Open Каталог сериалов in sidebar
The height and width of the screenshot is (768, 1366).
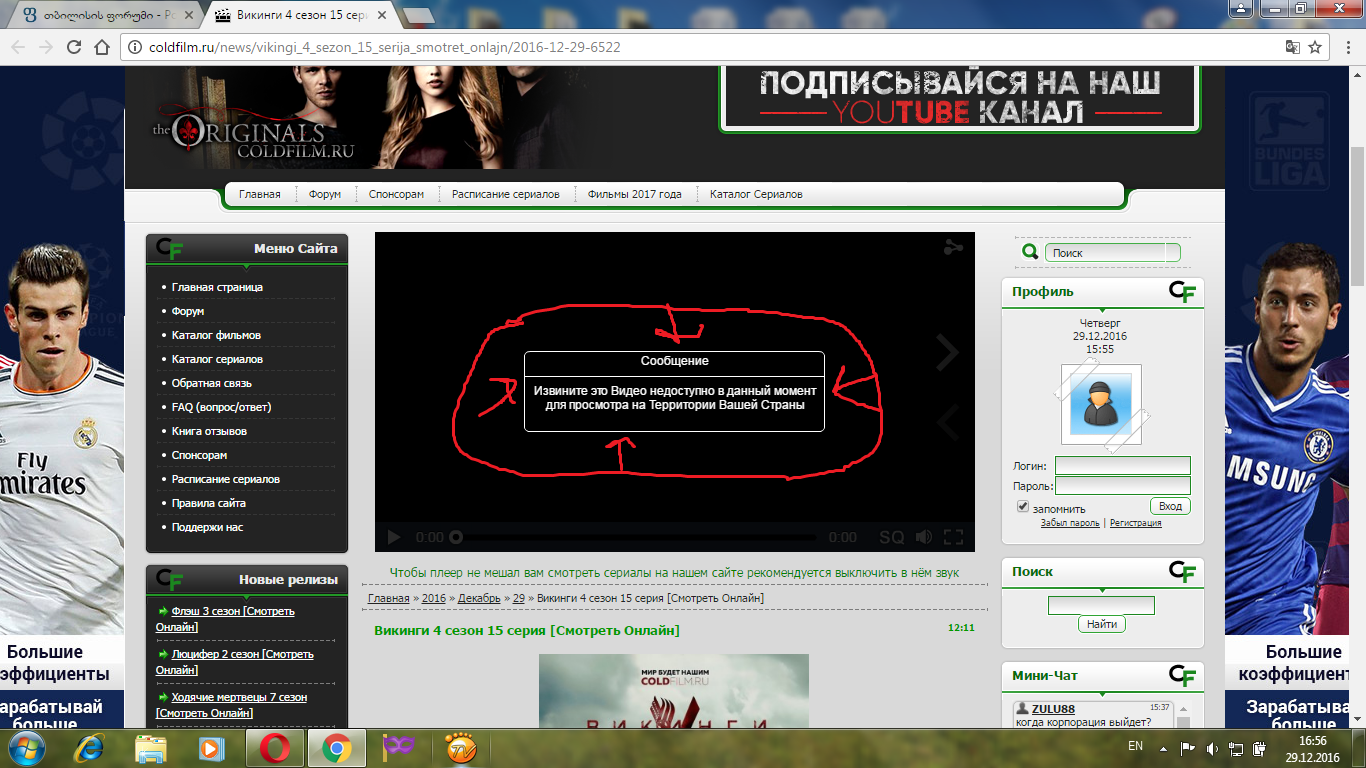tap(217, 359)
